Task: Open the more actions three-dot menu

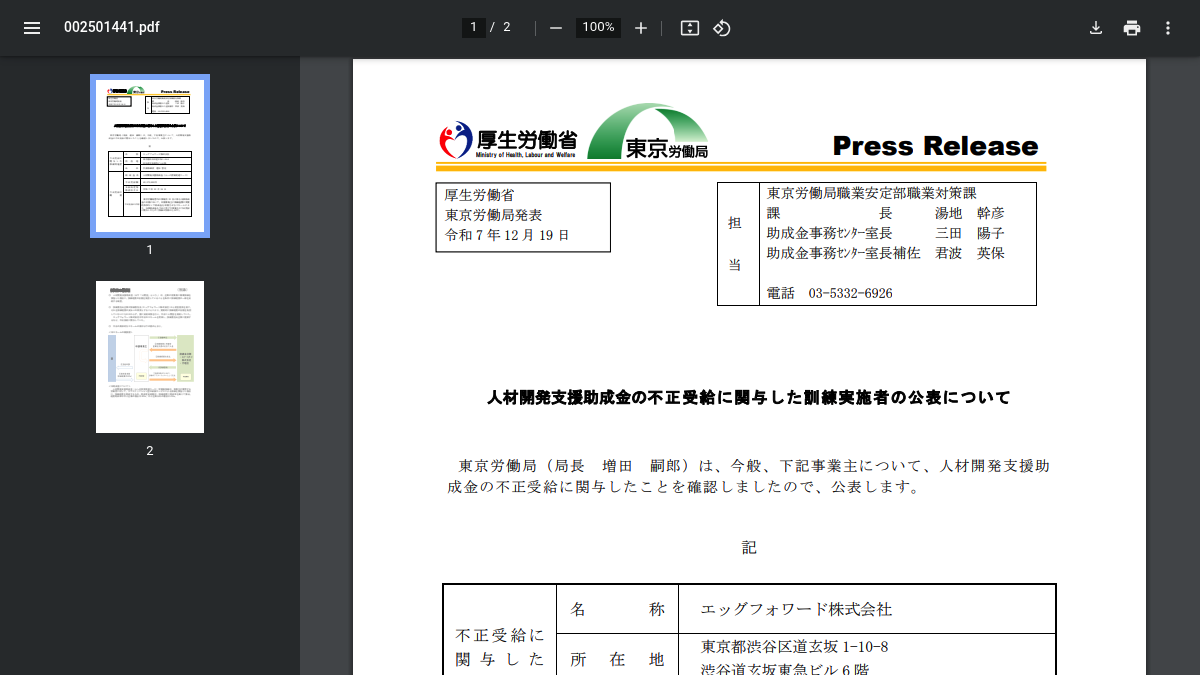Action: pos(1168,28)
